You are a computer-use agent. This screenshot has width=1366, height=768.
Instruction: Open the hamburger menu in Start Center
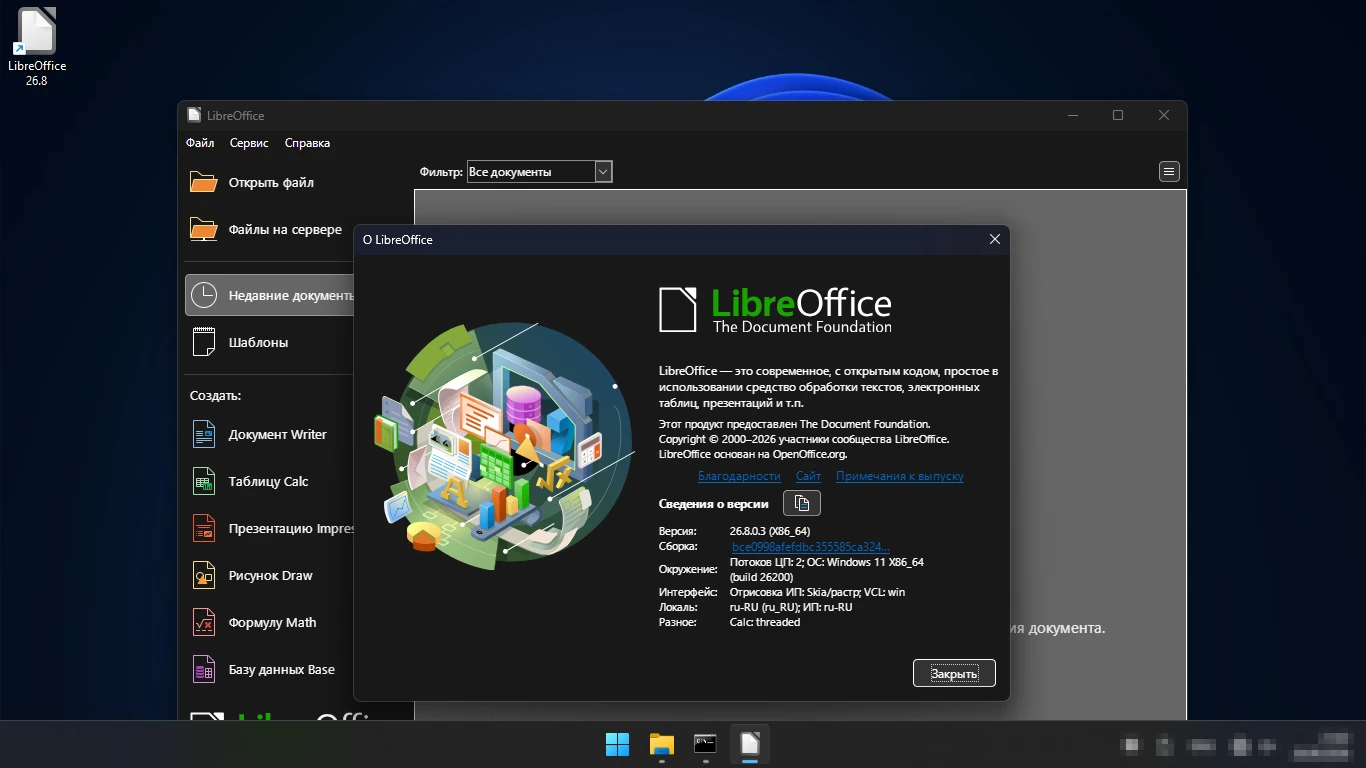click(x=1169, y=171)
